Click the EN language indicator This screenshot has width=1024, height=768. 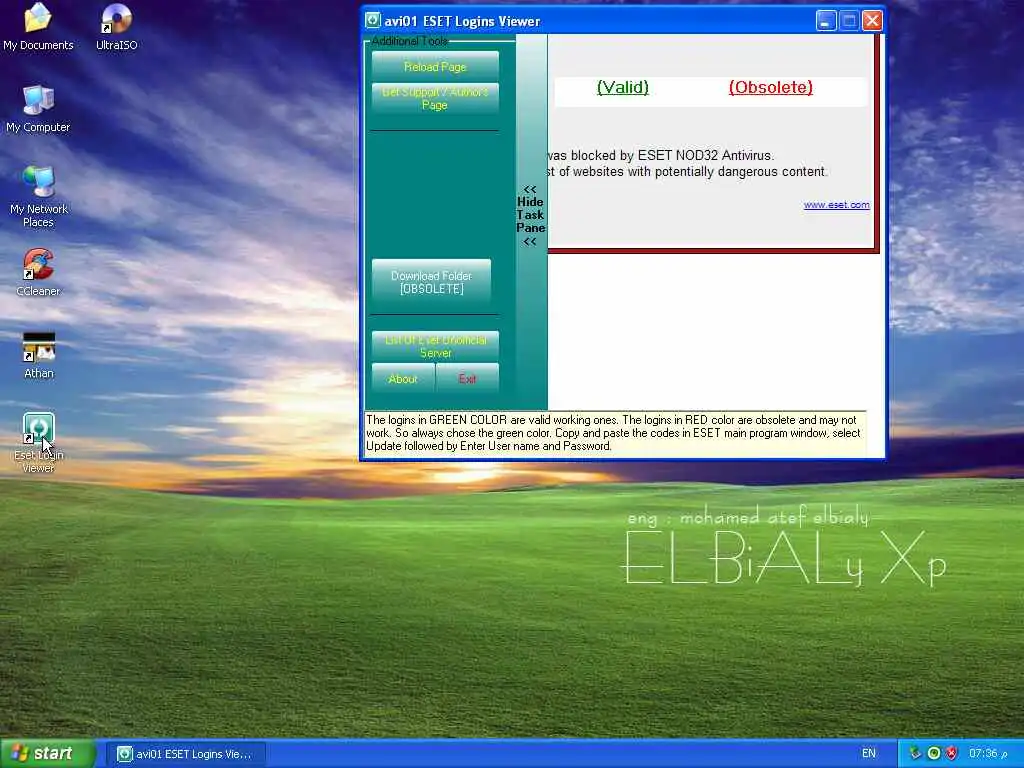869,754
